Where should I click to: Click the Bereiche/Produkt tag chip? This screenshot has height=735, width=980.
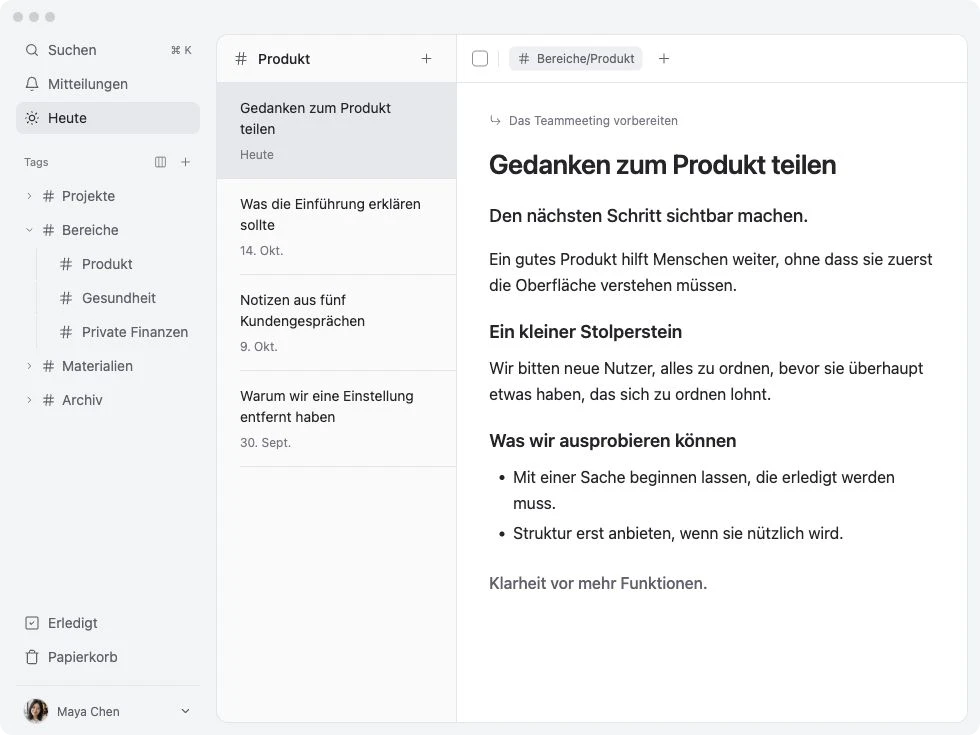point(576,59)
